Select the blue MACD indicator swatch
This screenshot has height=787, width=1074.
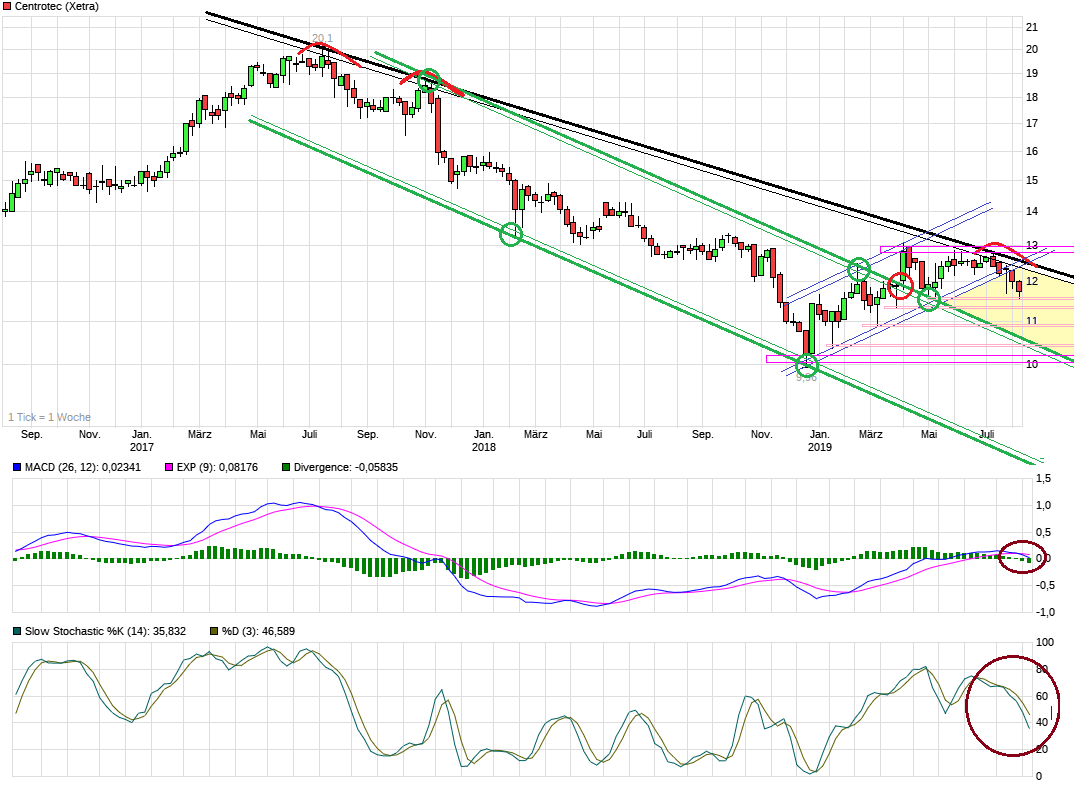coord(16,467)
